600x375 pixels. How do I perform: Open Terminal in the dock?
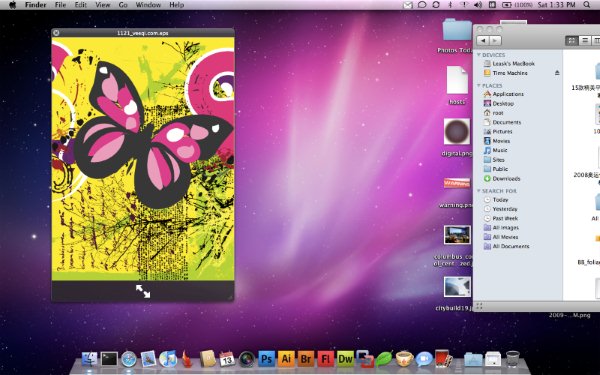click(109, 359)
